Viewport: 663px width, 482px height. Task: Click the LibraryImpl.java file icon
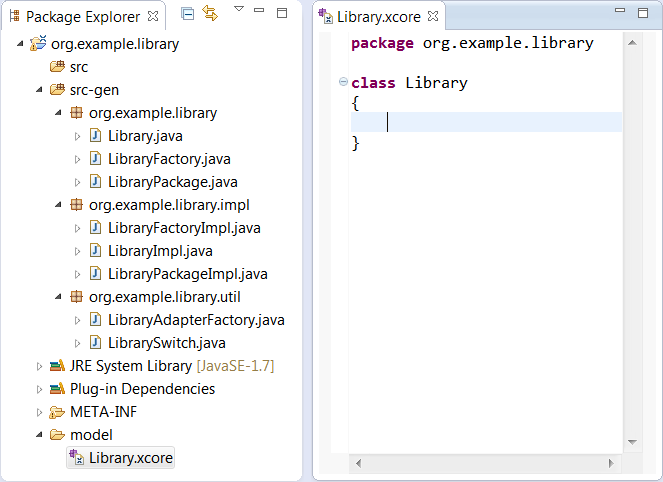pyautogui.click(x=96, y=250)
